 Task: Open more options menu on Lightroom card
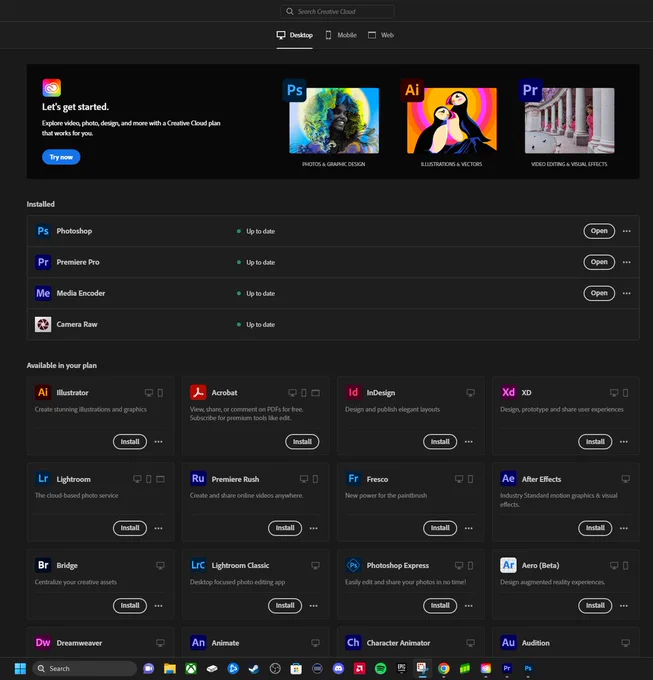159,528
